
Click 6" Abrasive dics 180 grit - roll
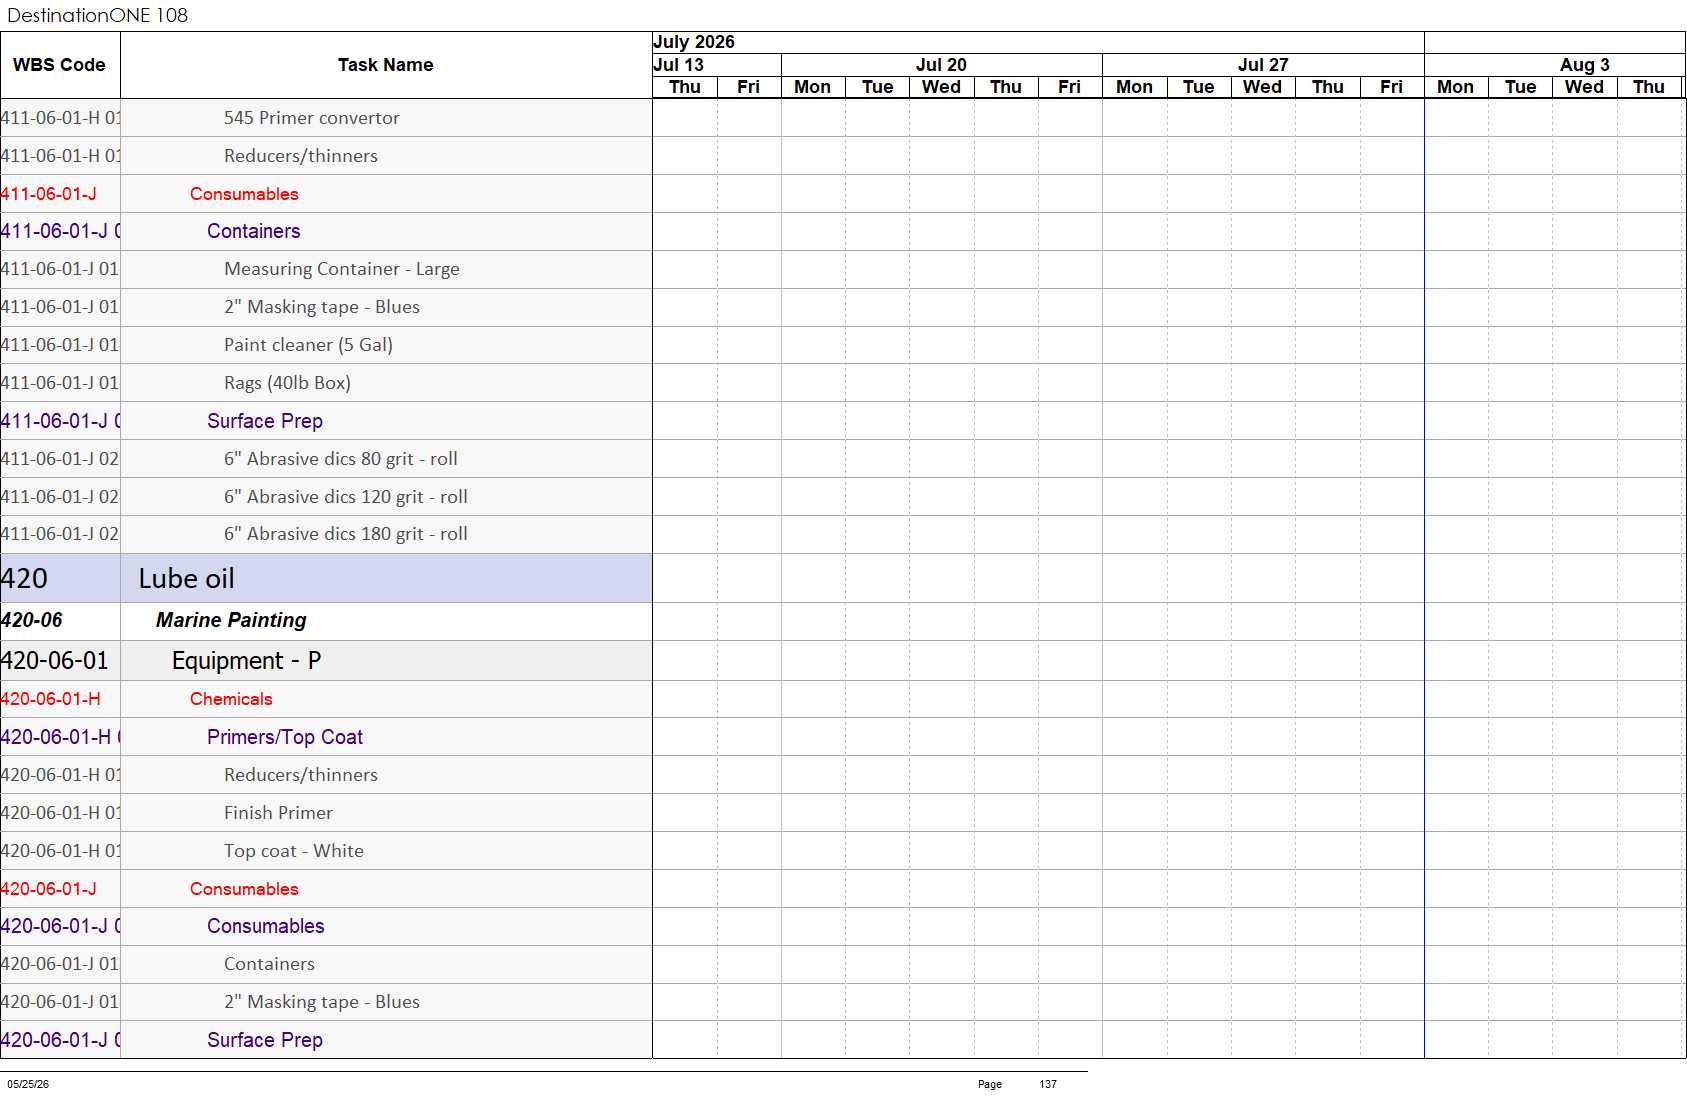pyautogui.click(x=326, y=535)
